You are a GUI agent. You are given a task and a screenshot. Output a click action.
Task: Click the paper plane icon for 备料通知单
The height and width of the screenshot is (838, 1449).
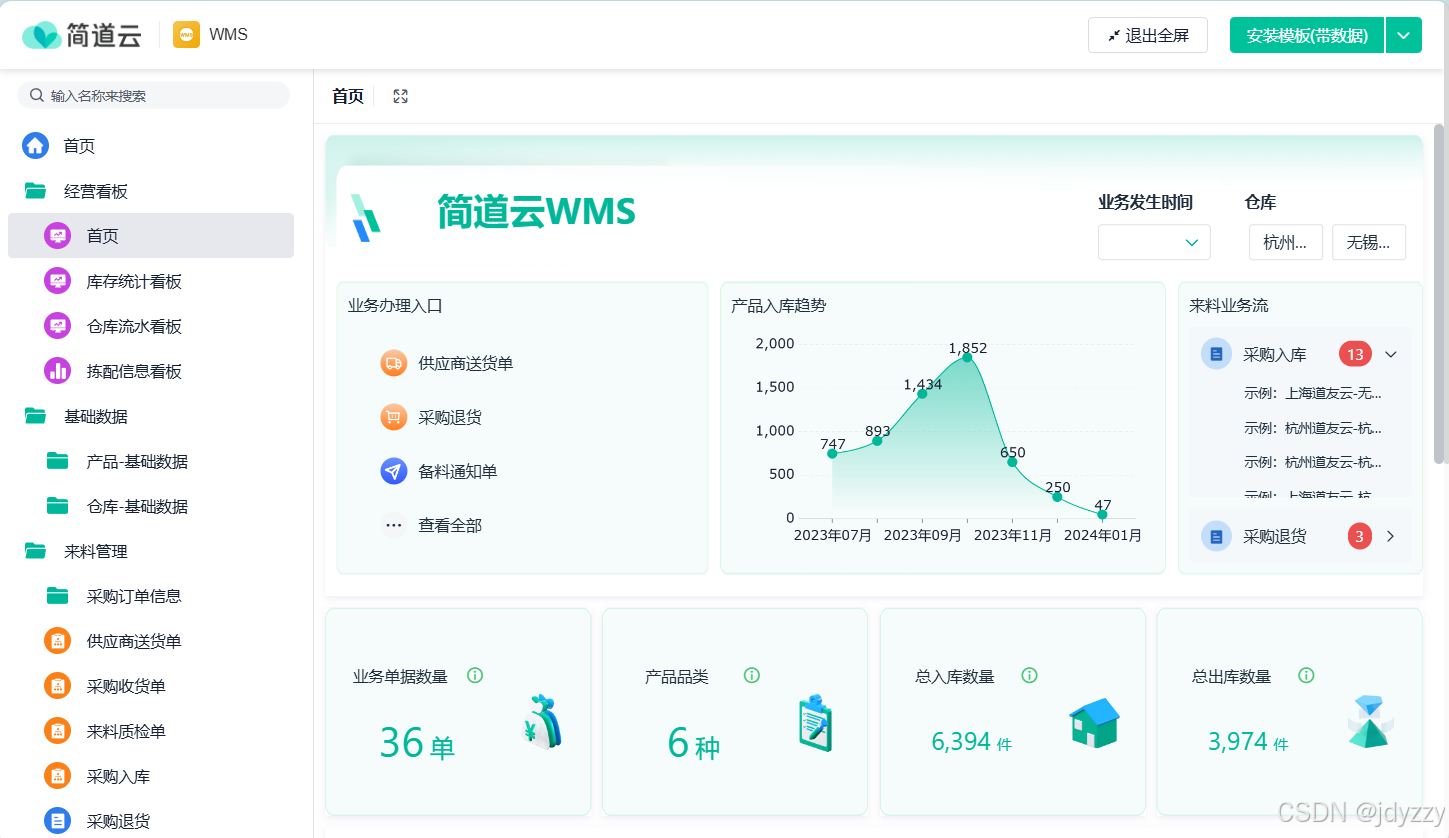click(x=394, y=471)
